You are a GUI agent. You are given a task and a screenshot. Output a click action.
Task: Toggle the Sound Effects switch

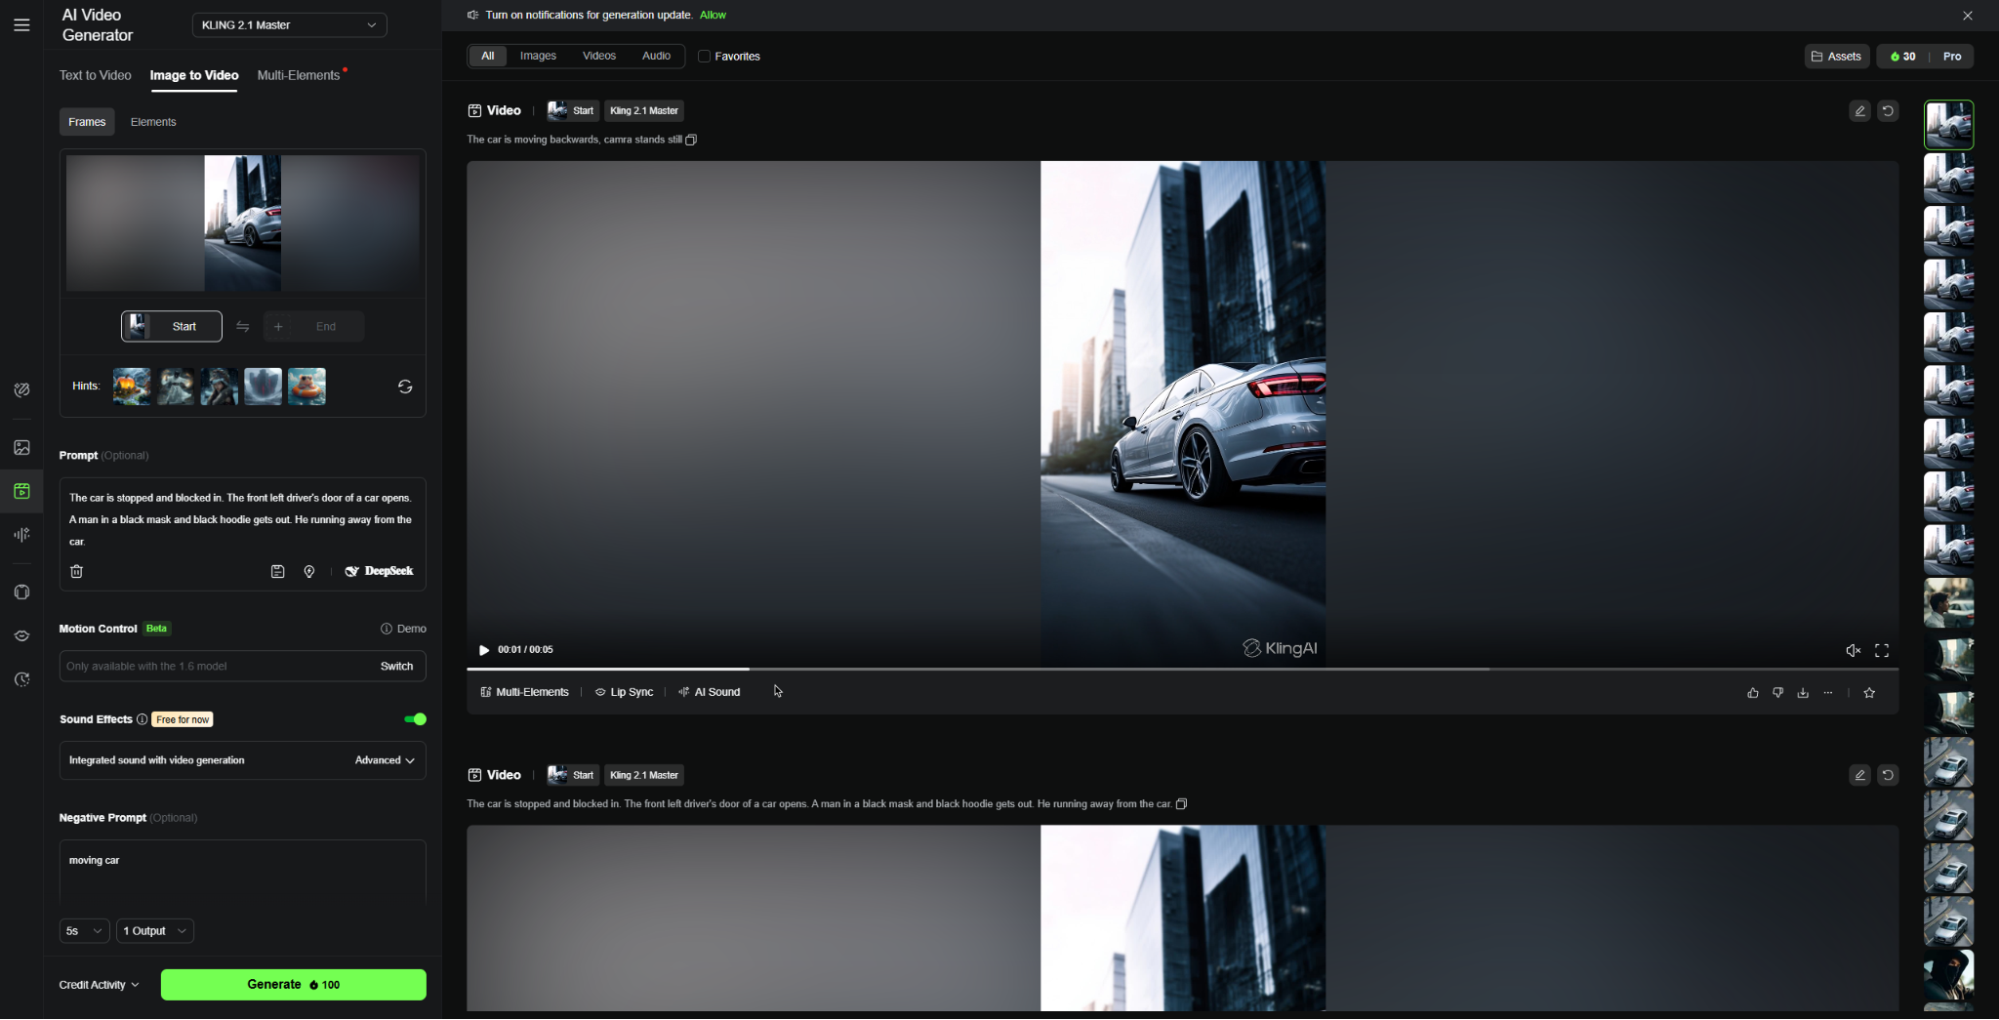tap(415, 719)
